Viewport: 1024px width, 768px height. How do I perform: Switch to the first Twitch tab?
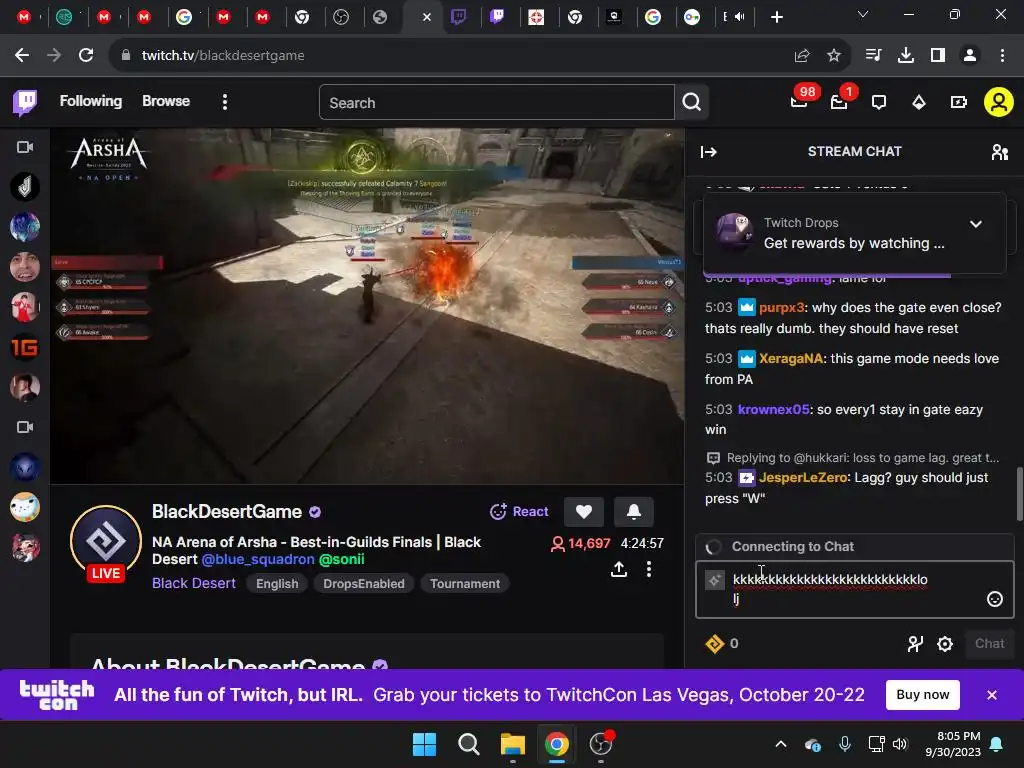click(458, 17)
